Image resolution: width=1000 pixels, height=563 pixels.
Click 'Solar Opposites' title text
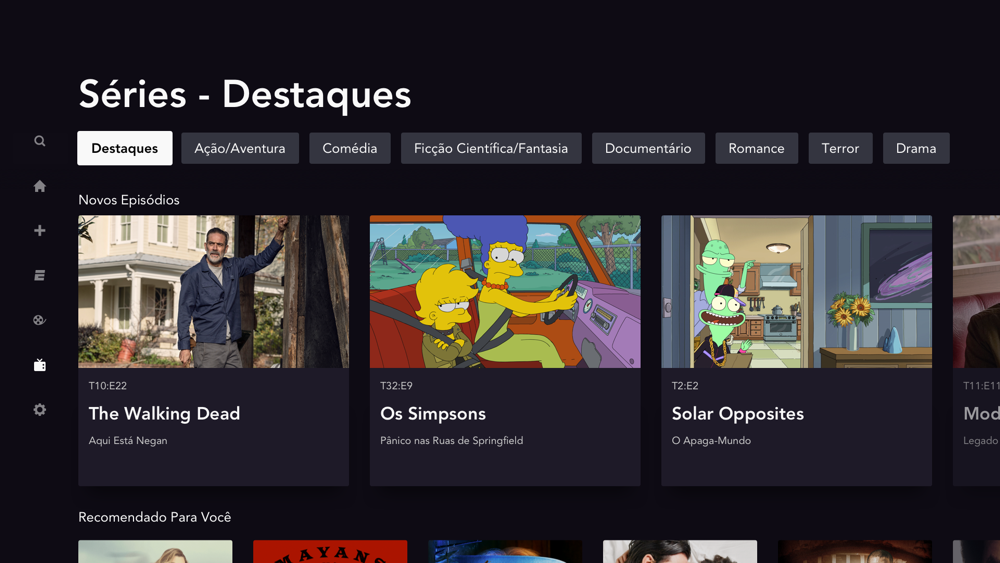tap(737, 414)
